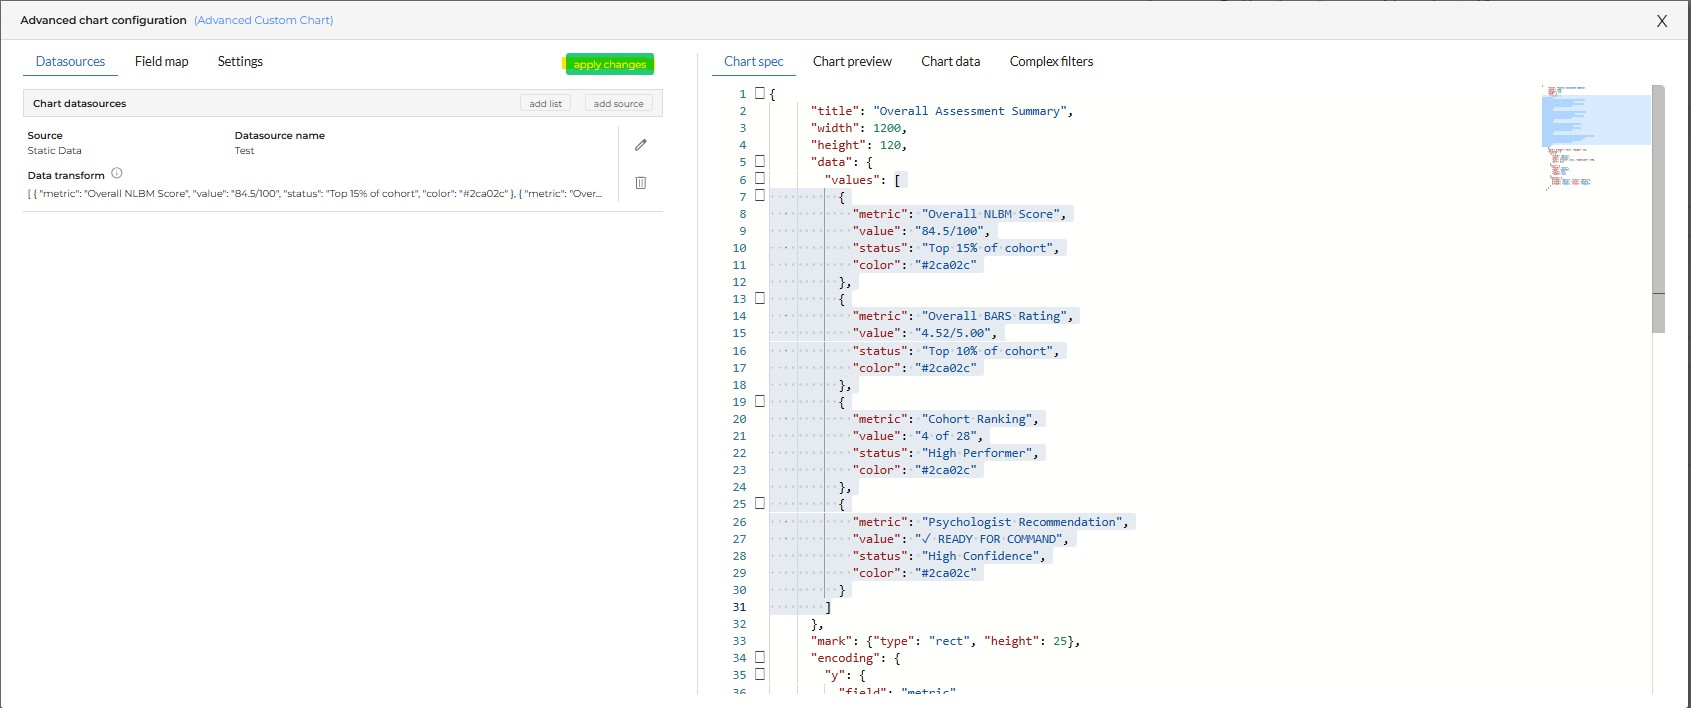
Task: Collapse the object fold at line 13
Action: click(x=760, y=298)
